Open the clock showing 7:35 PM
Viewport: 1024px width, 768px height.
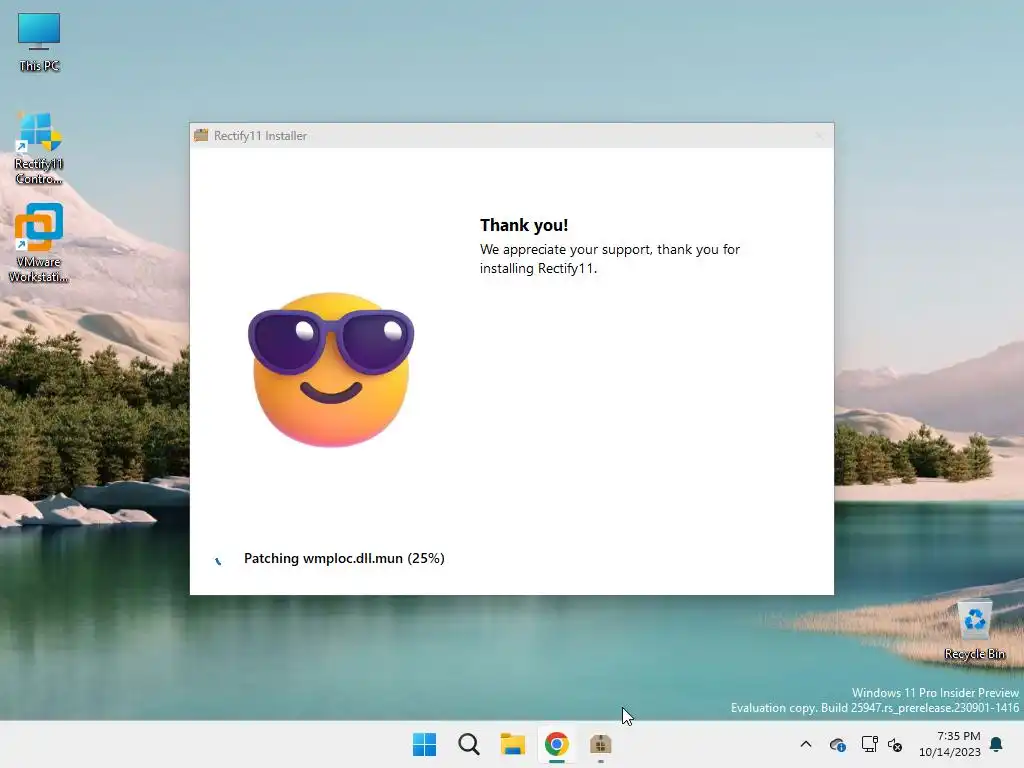tap(950, 744)
